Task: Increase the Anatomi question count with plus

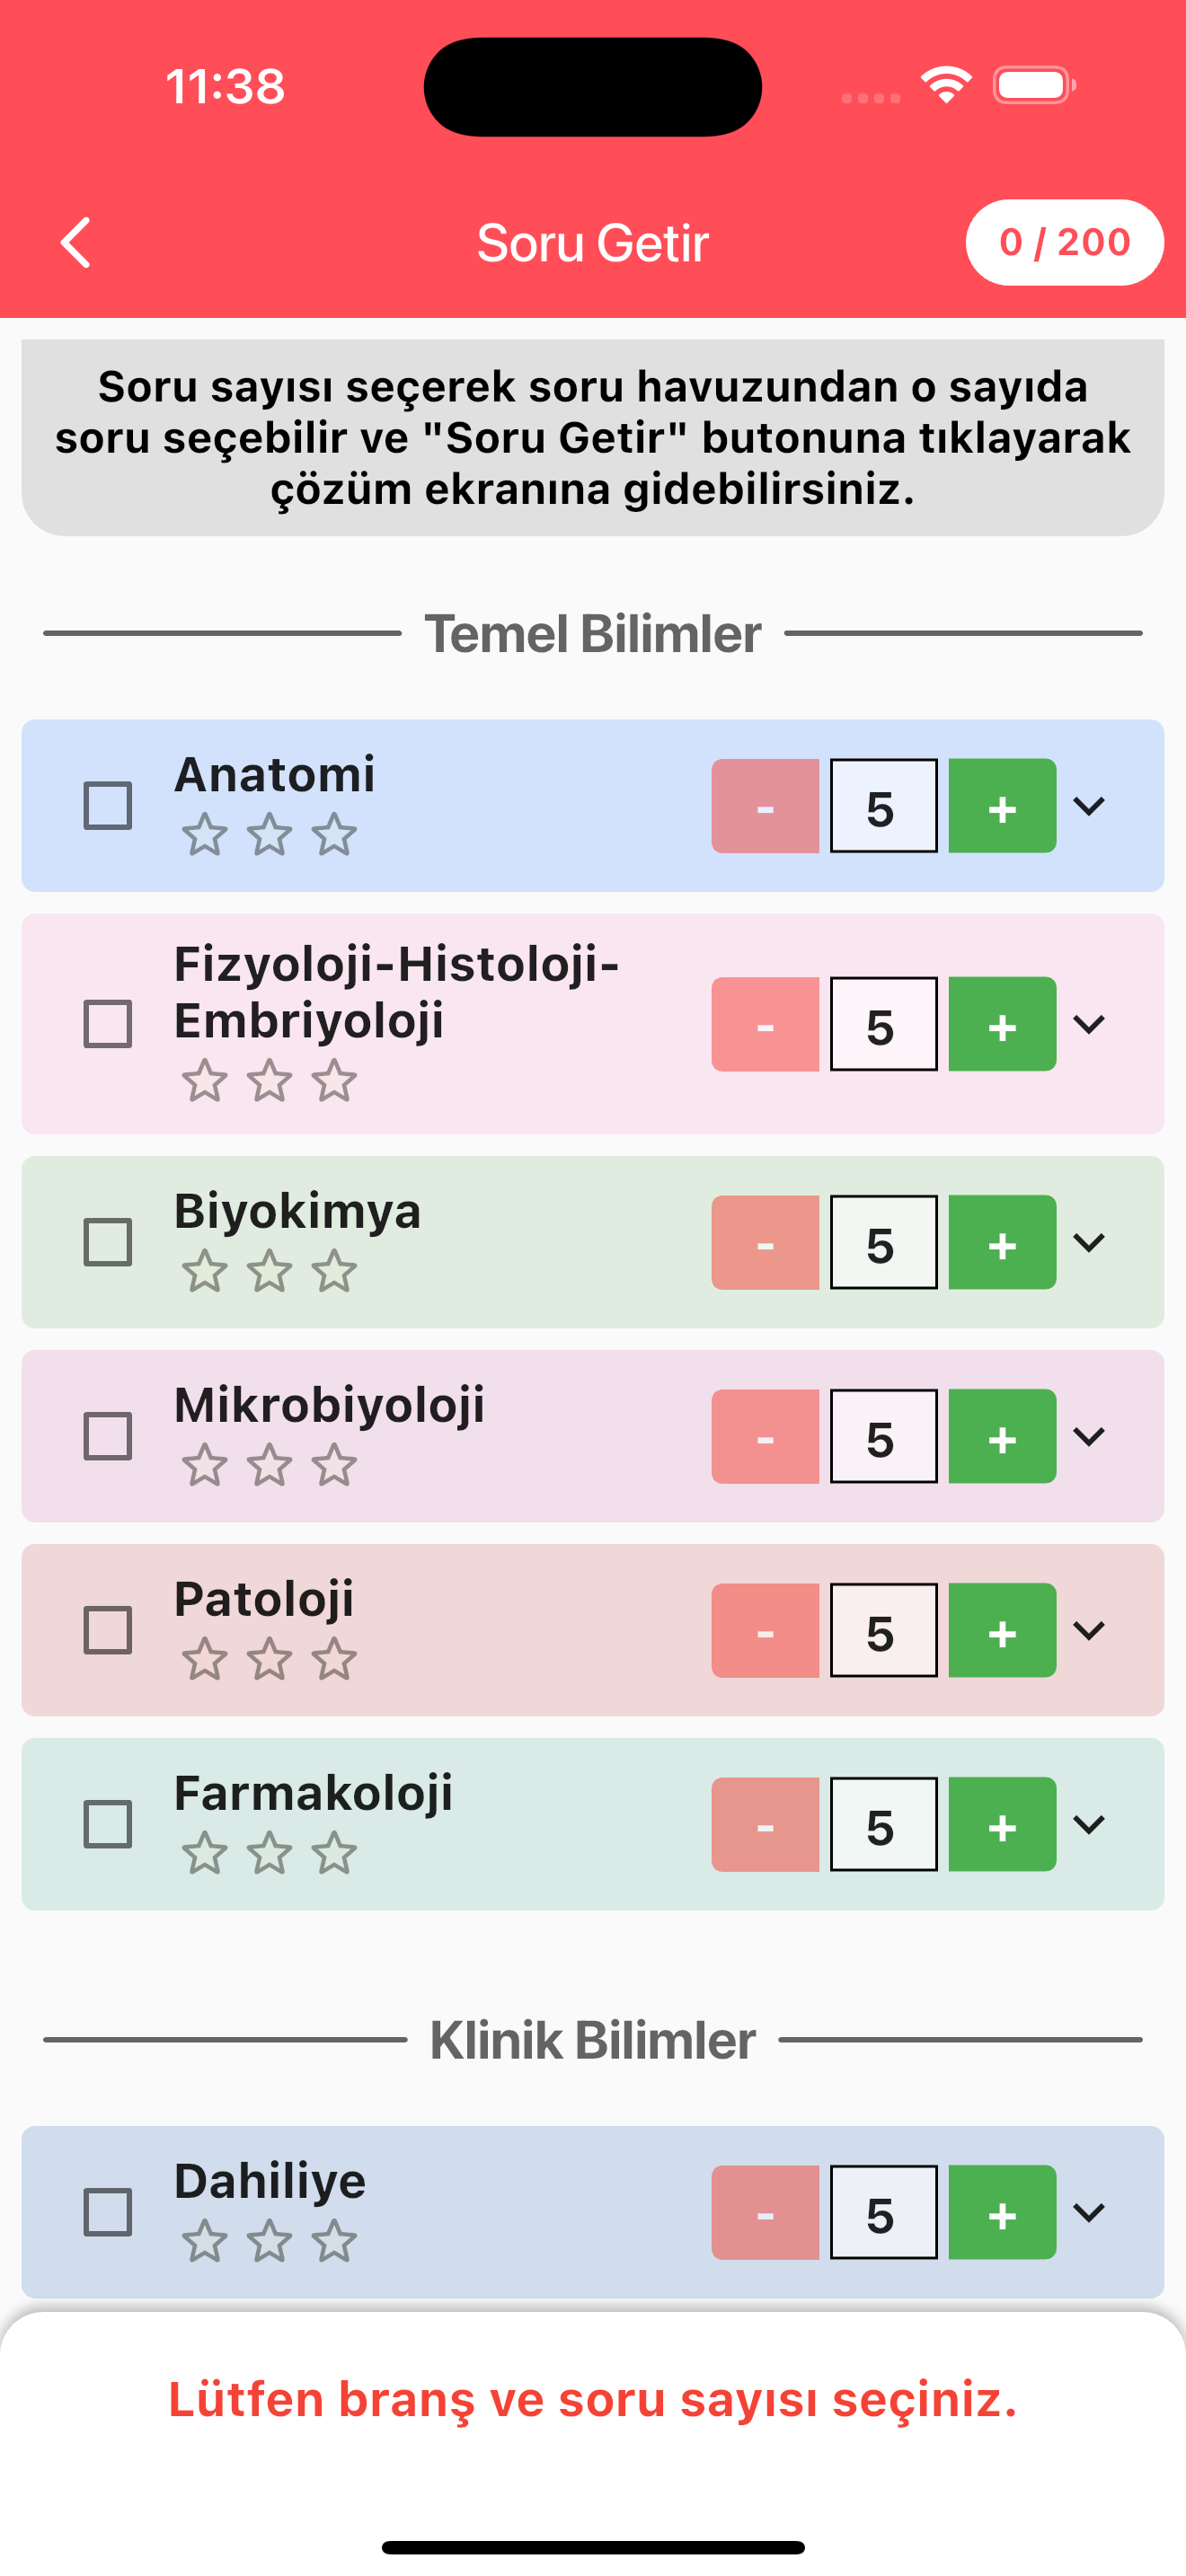Action: point(1002,806)
